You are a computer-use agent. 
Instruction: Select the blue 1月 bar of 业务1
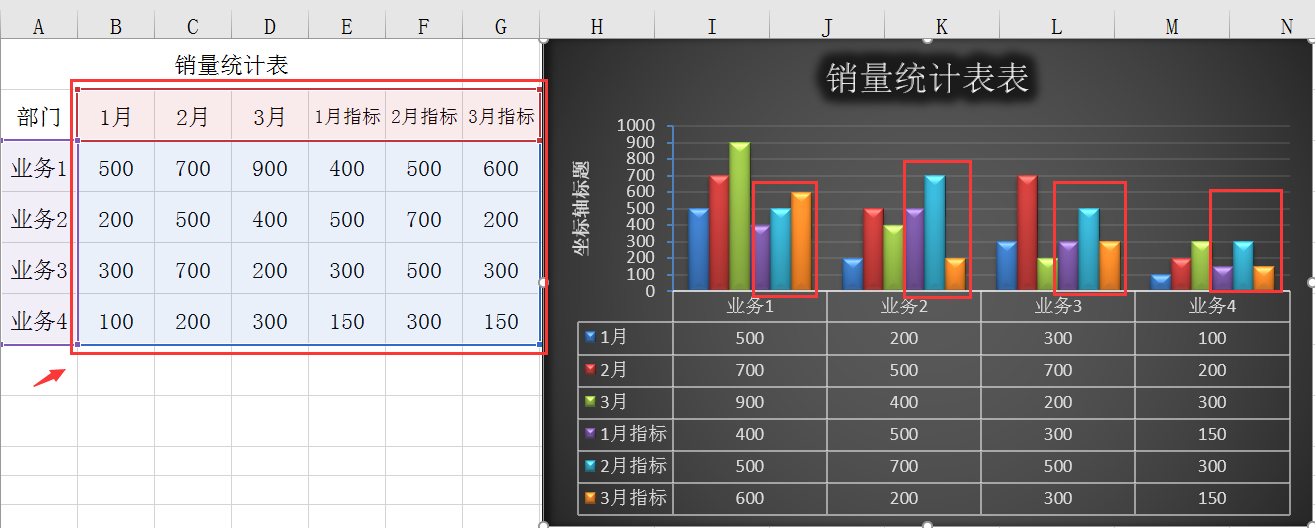pos(698,250)
